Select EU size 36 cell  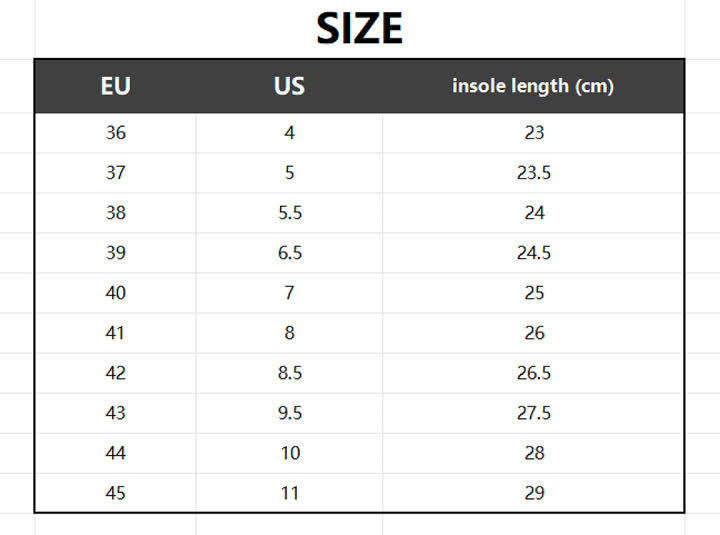point(116,133)
